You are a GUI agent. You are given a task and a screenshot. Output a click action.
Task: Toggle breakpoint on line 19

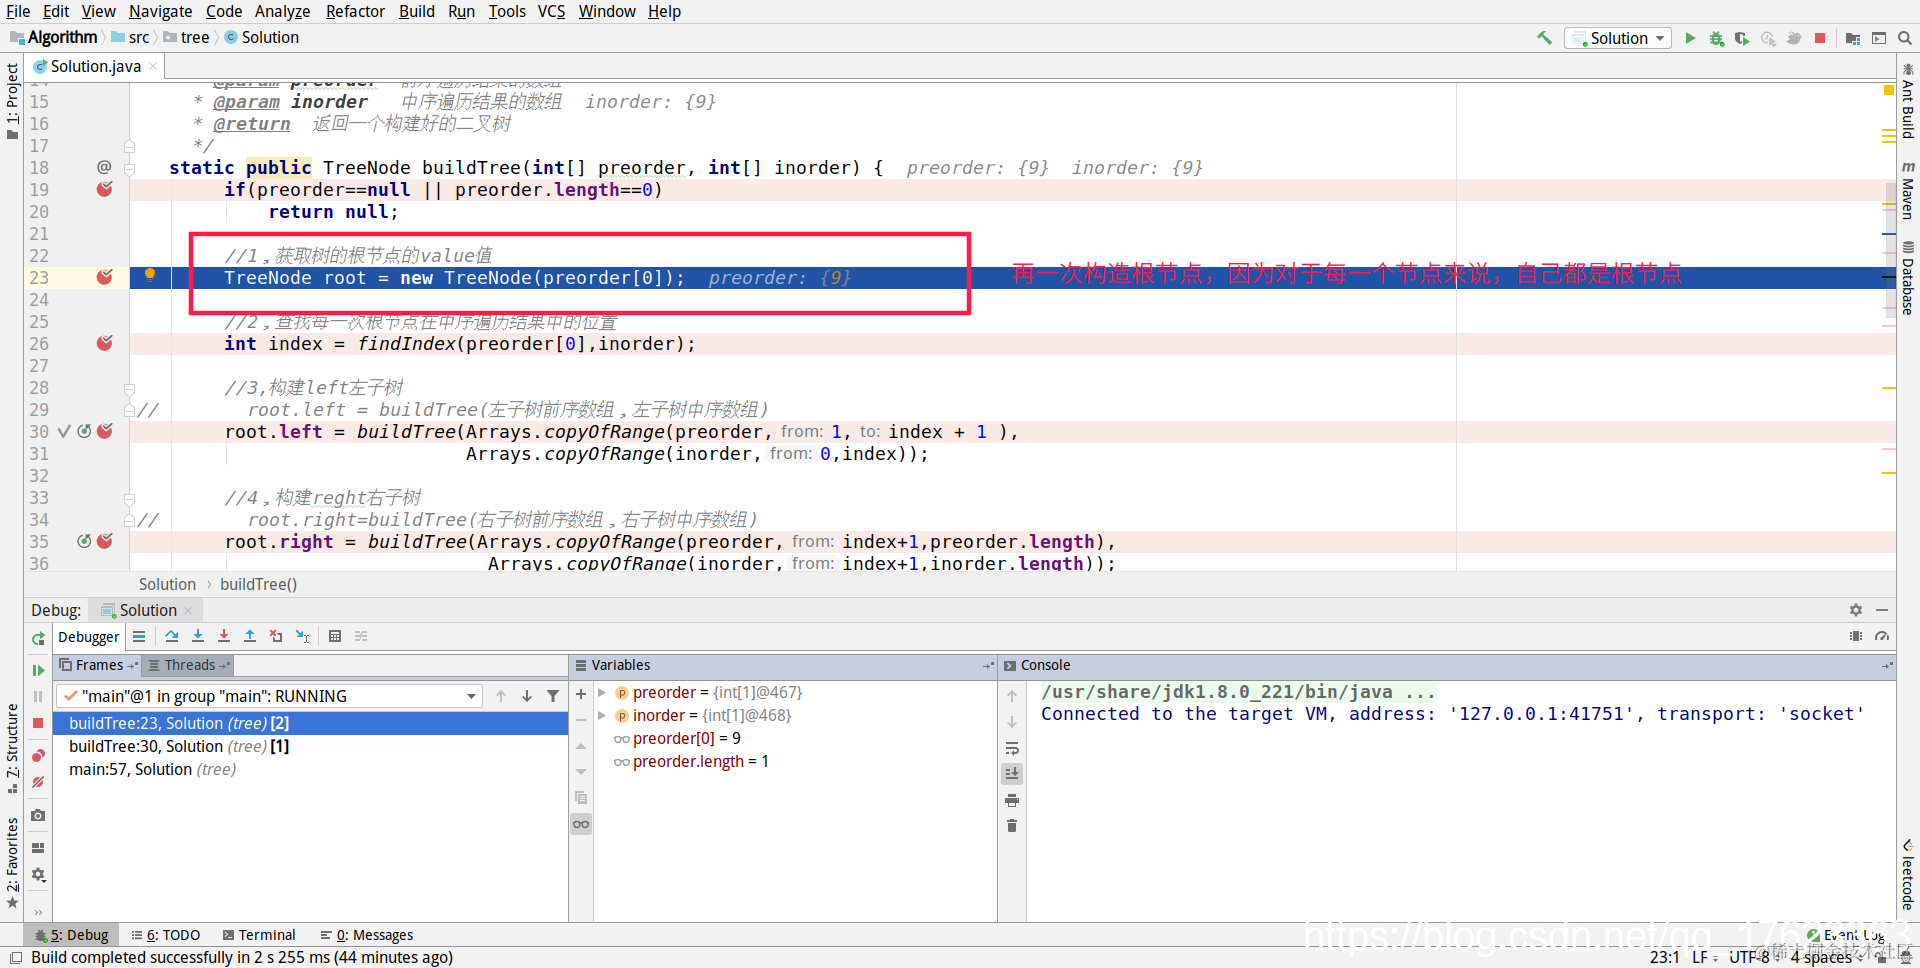click(x=104, y=189)
